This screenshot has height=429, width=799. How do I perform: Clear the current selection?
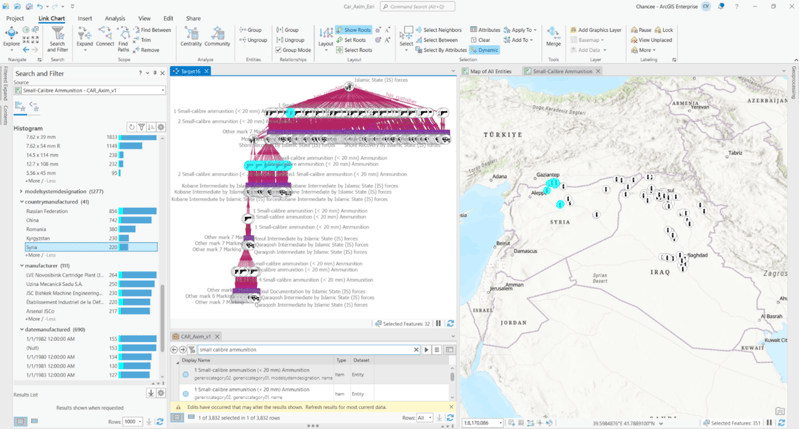coord(480,40)
